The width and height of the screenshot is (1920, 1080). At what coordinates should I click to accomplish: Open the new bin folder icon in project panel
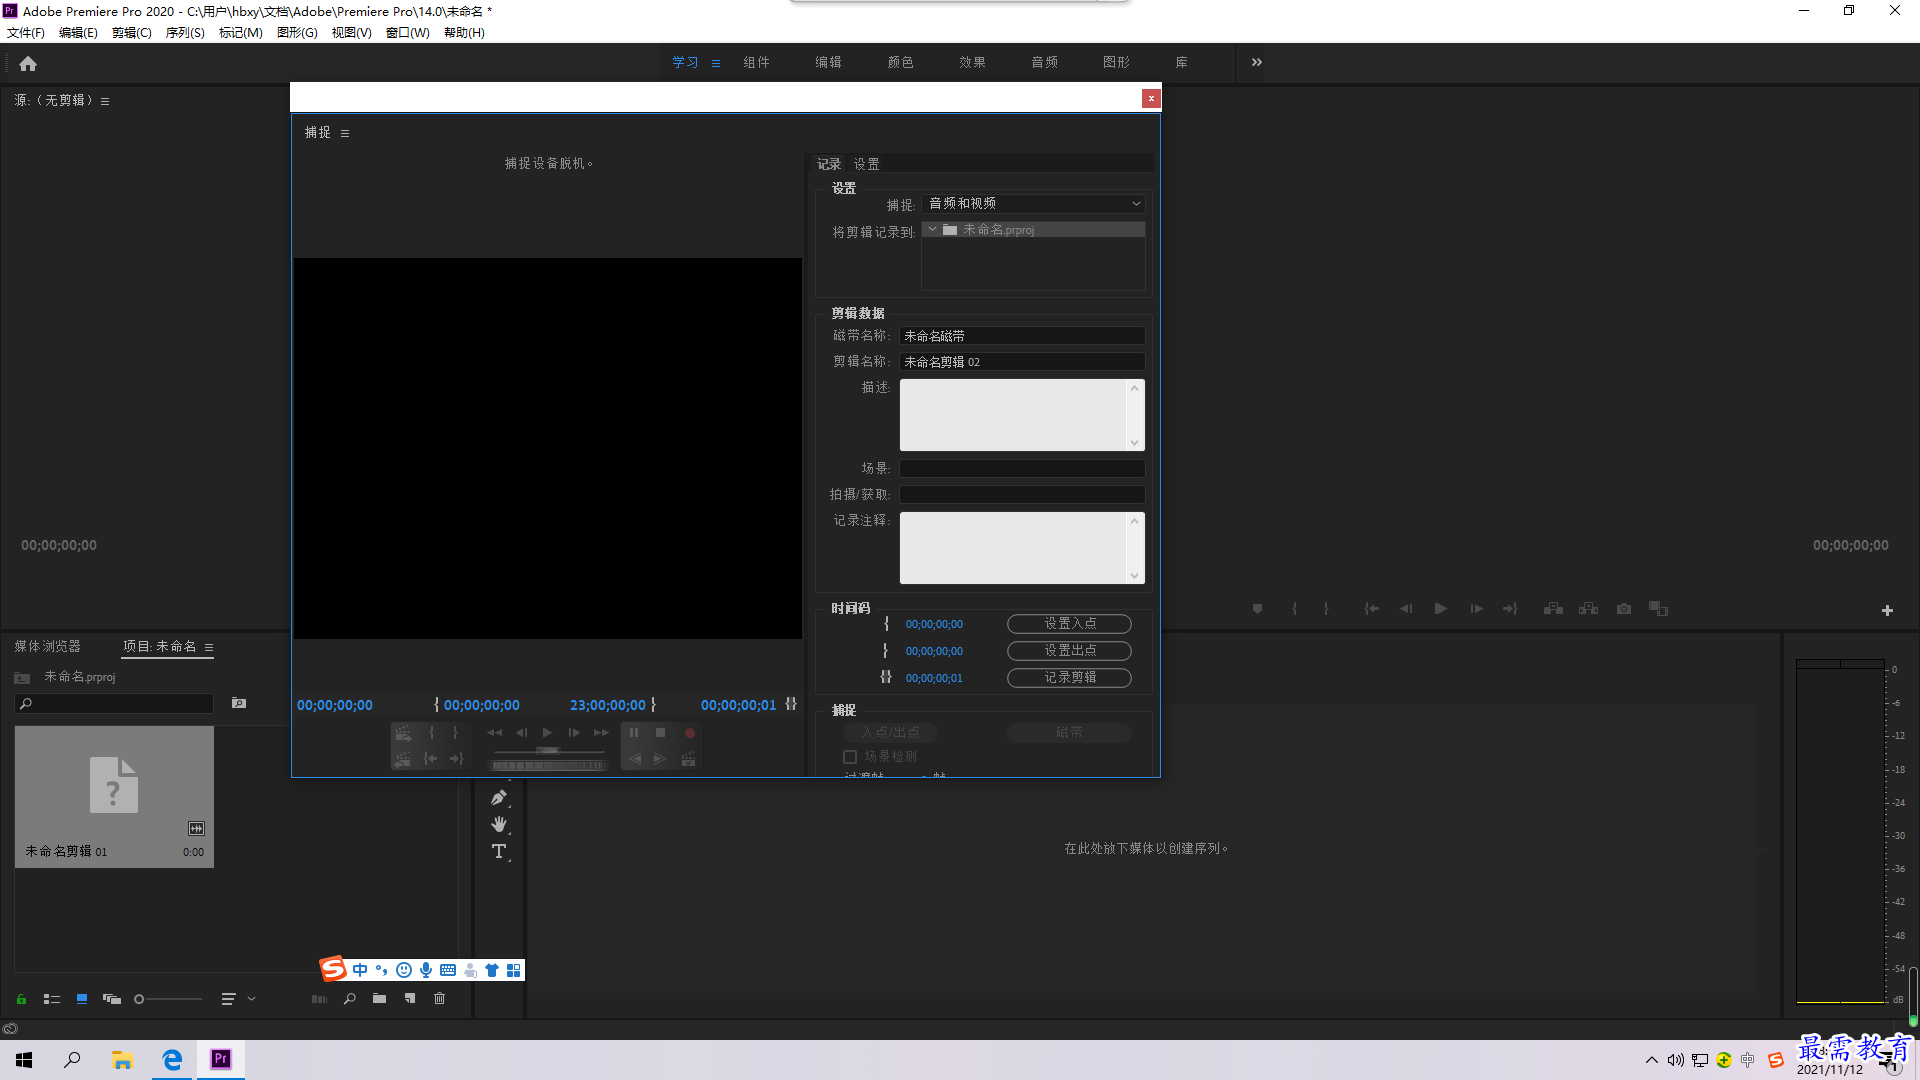pyautogui.click(x=380, y=998)
